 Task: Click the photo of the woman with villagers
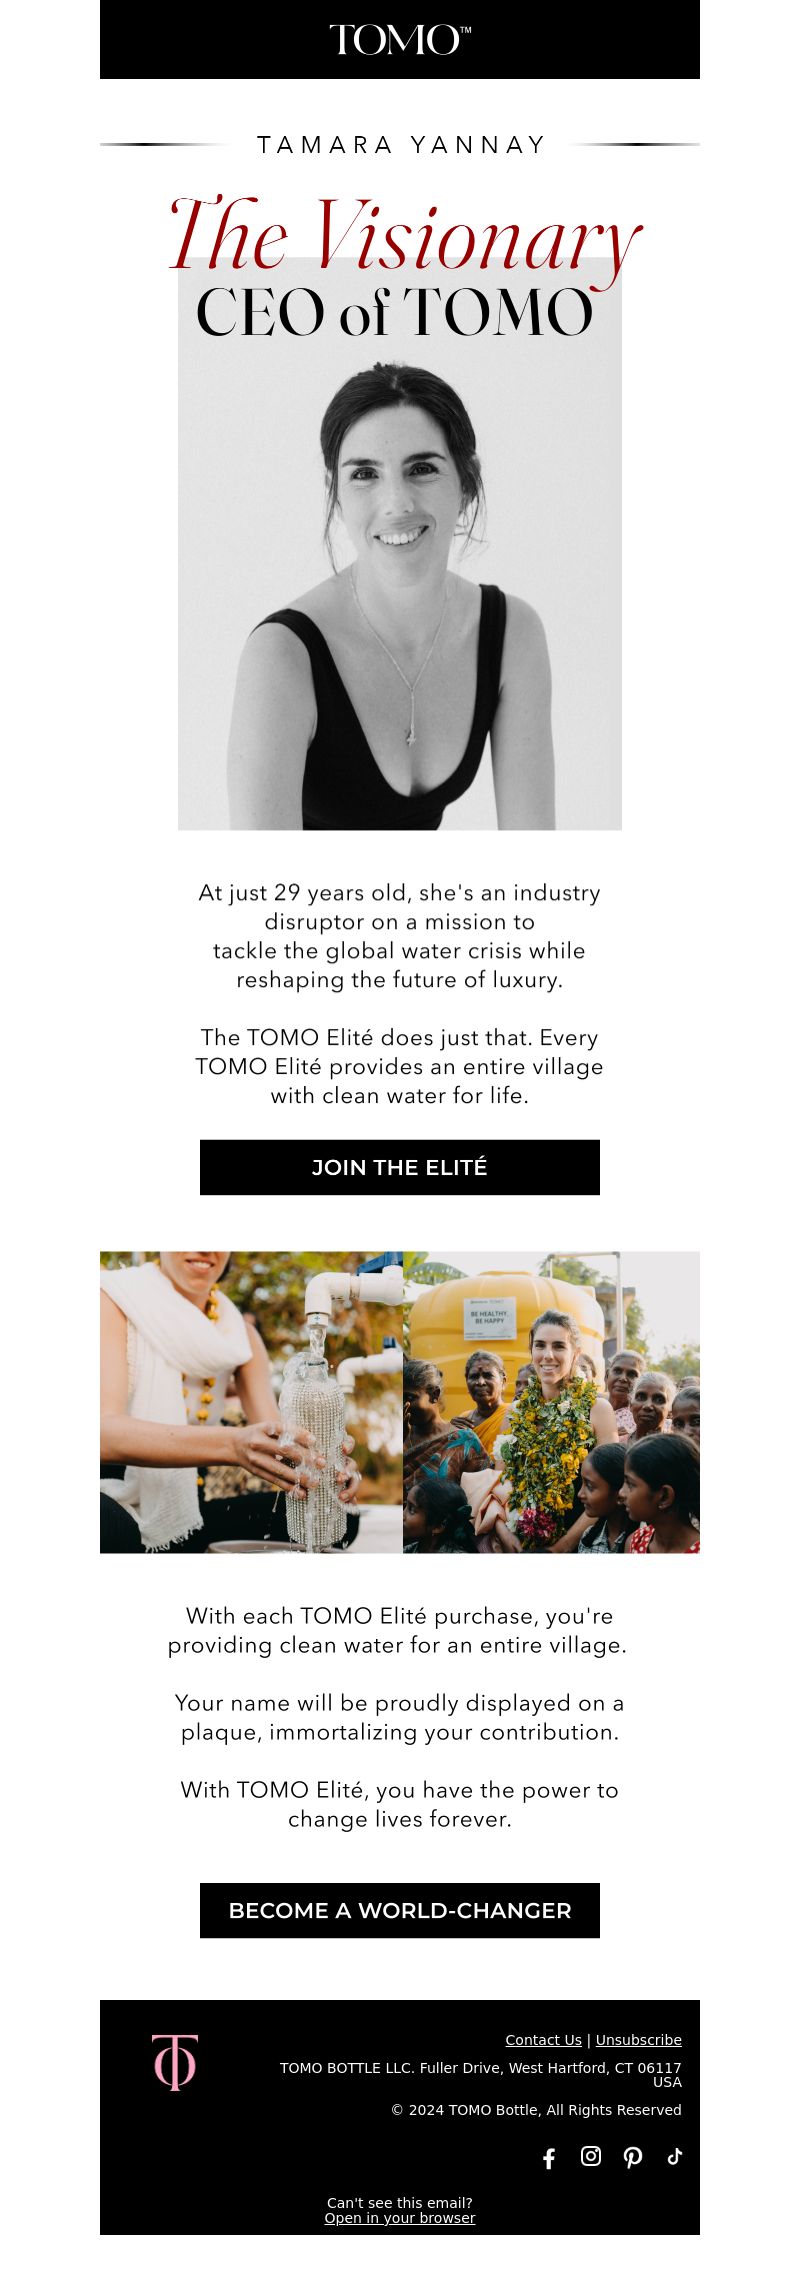pos(551,1402)
